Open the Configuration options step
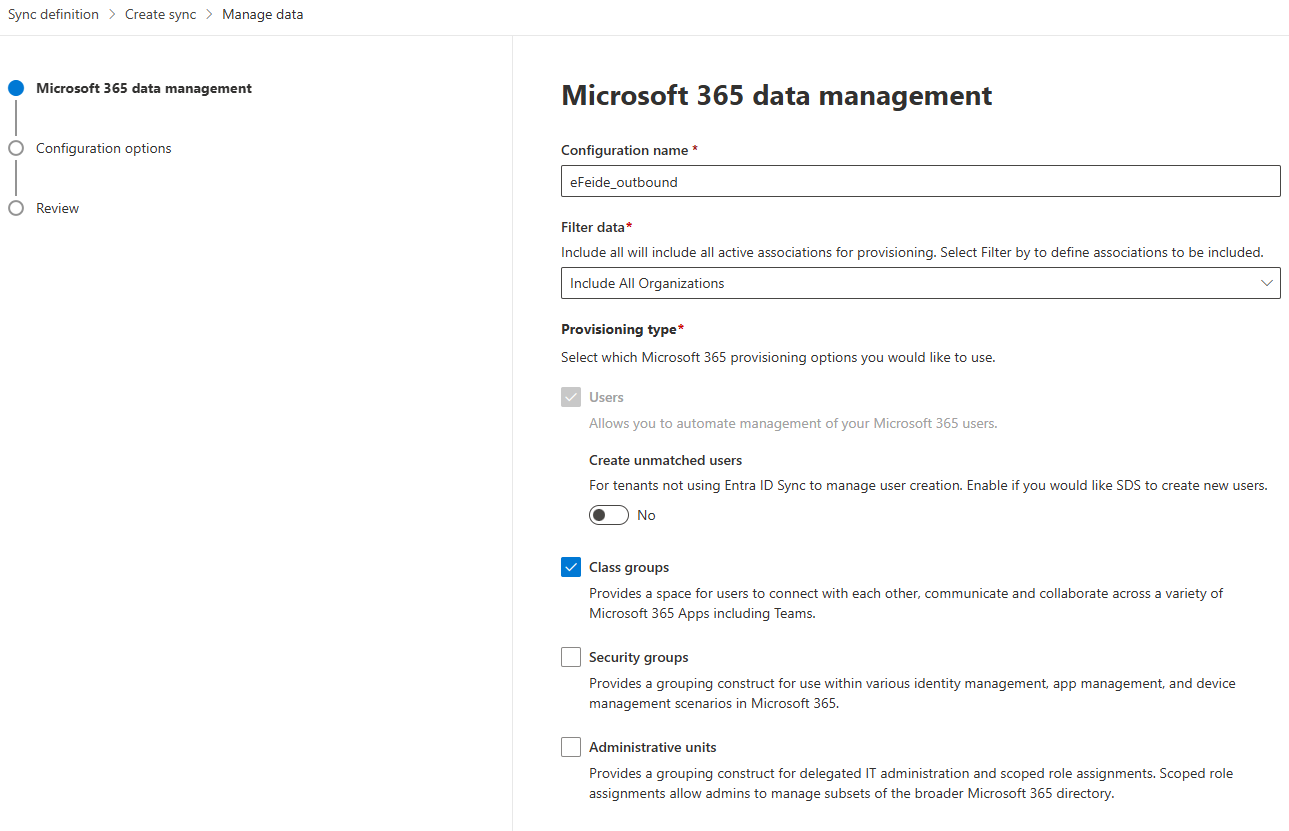 pyautogui.click(x=104, y=148)
